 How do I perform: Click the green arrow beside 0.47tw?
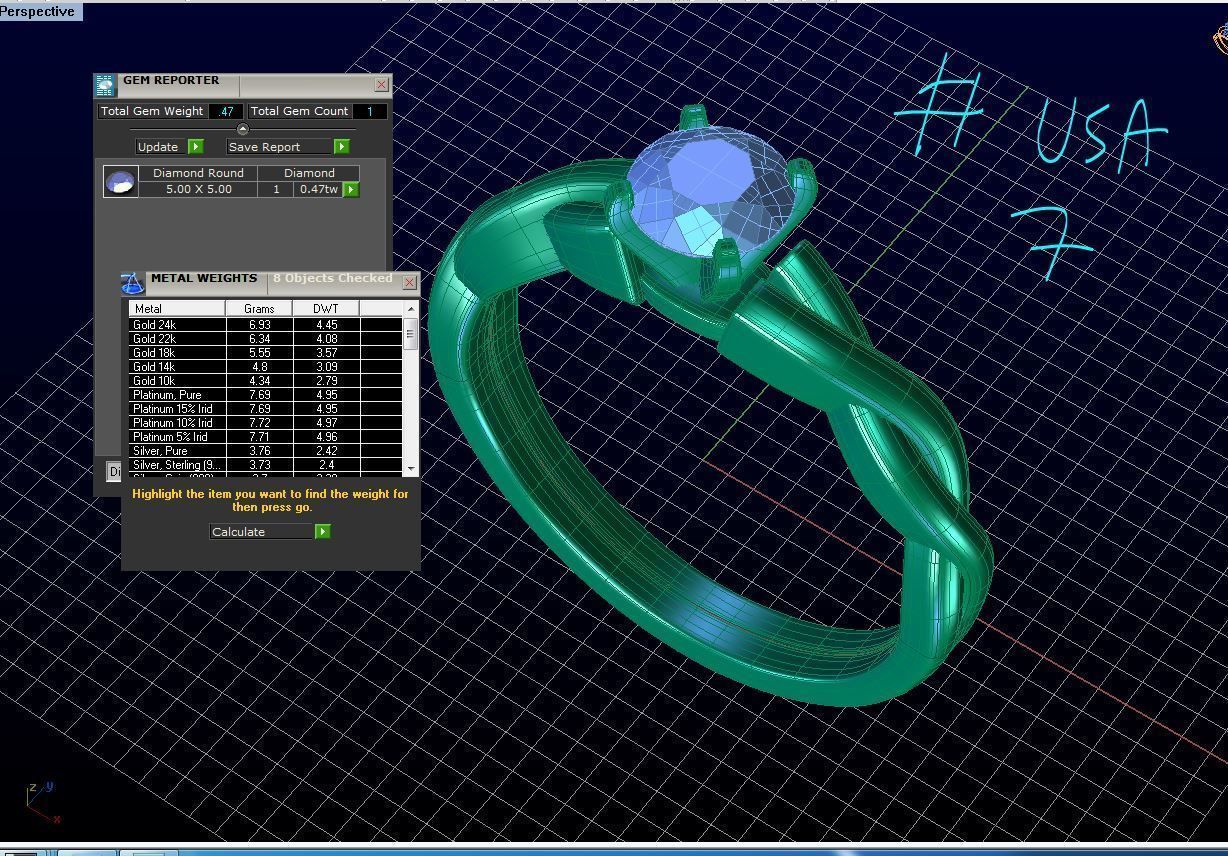click(x=351, y=189)
